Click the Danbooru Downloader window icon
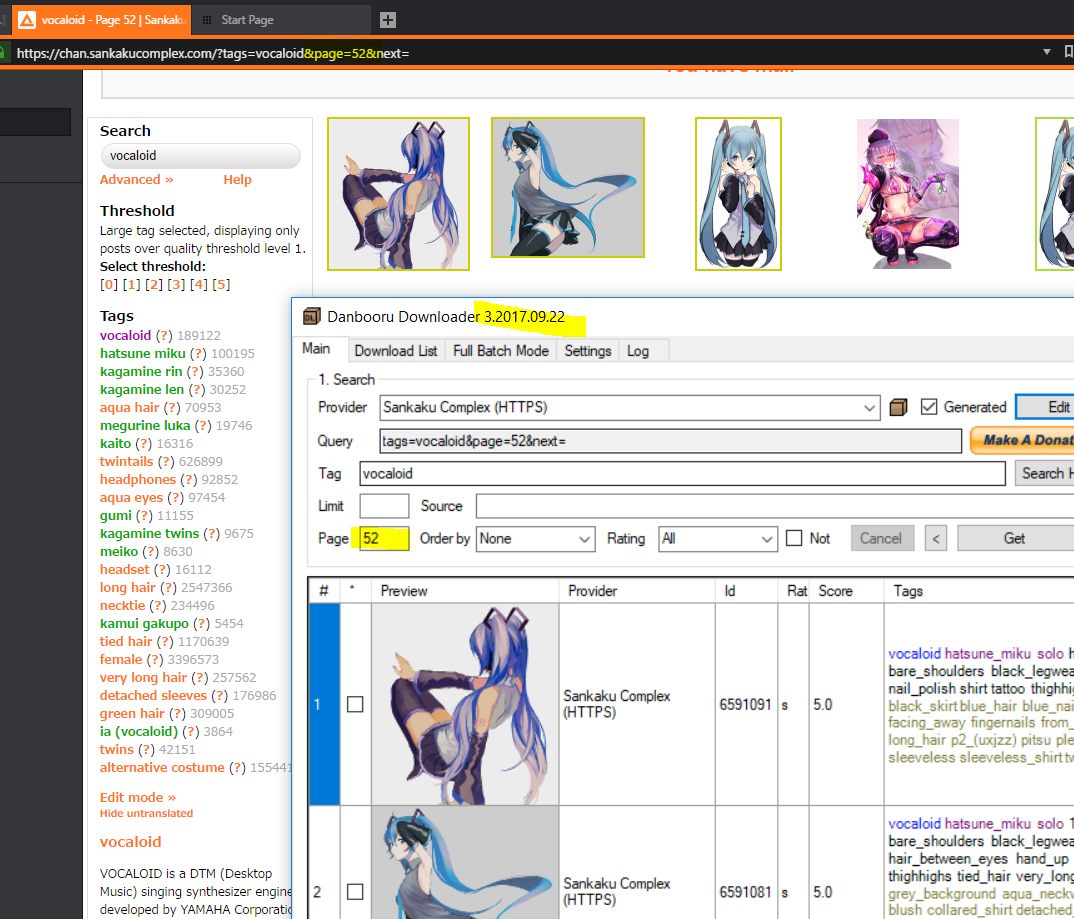 312,316
